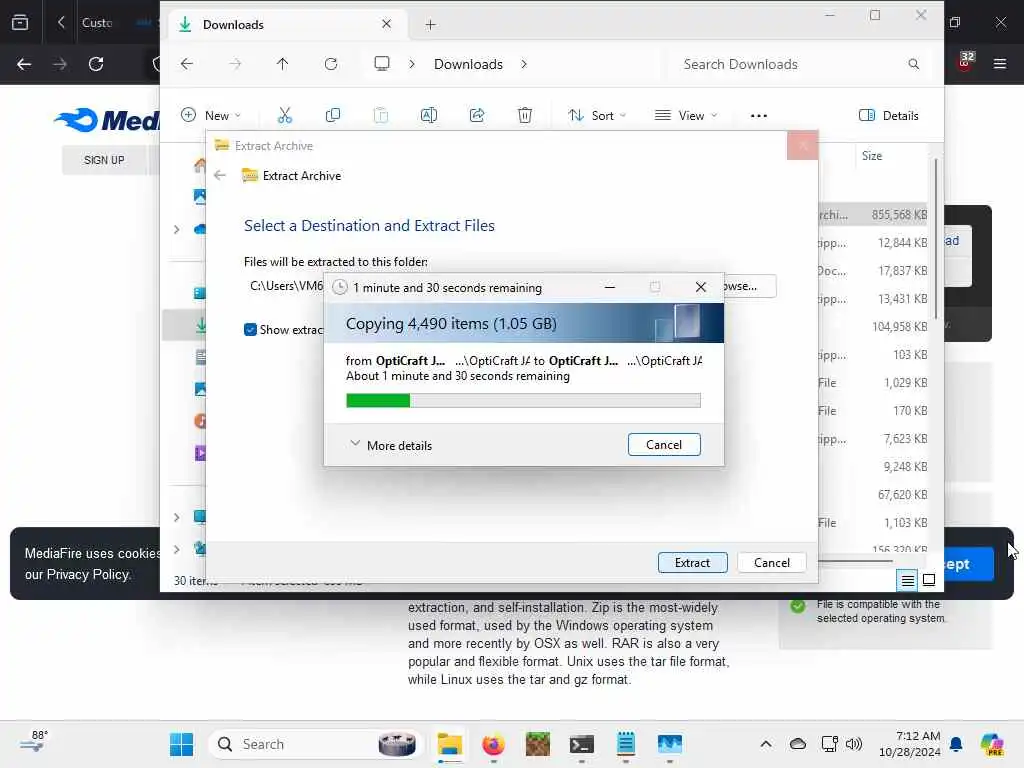Click the Cut scissors icon in Explorer toolbar
The width and height of the screenshot is (1024, 768).
tap(285, 116)
